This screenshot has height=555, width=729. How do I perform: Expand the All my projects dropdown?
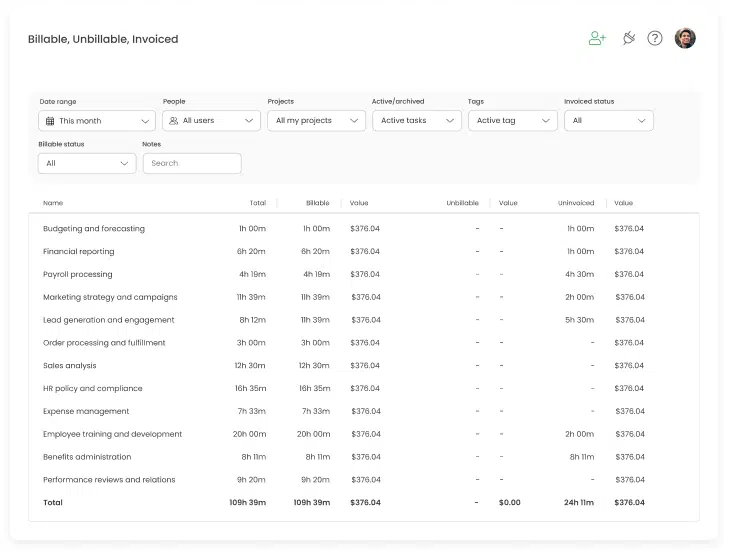[316, 121]
